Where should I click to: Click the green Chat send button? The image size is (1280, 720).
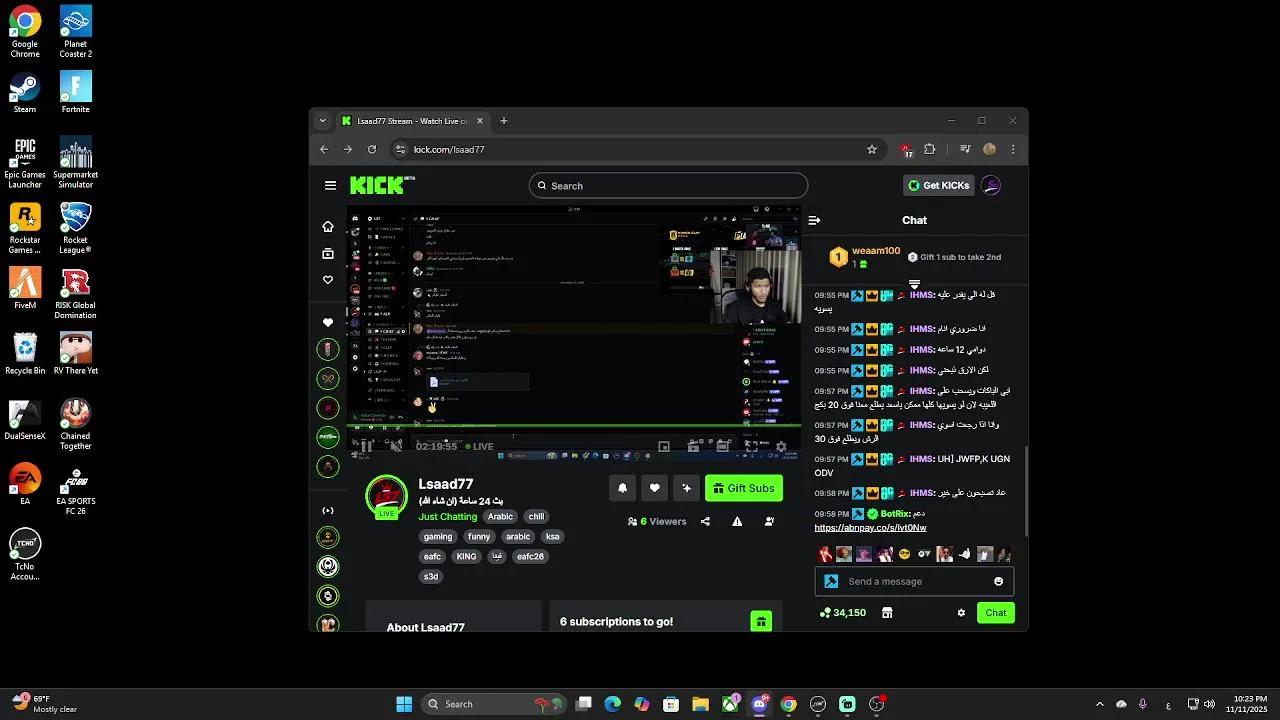point(996,613)
